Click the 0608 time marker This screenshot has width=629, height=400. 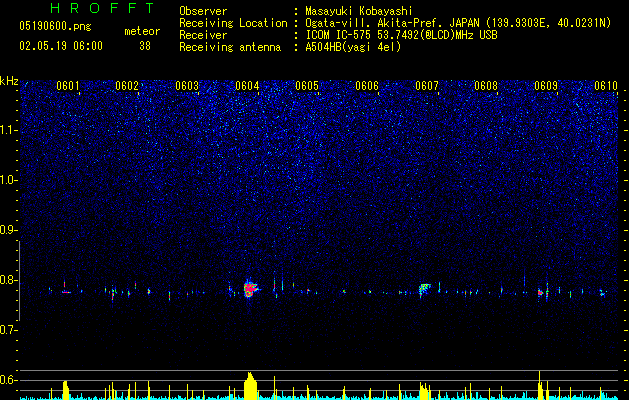pyautogui.click(x=486, y=86)
